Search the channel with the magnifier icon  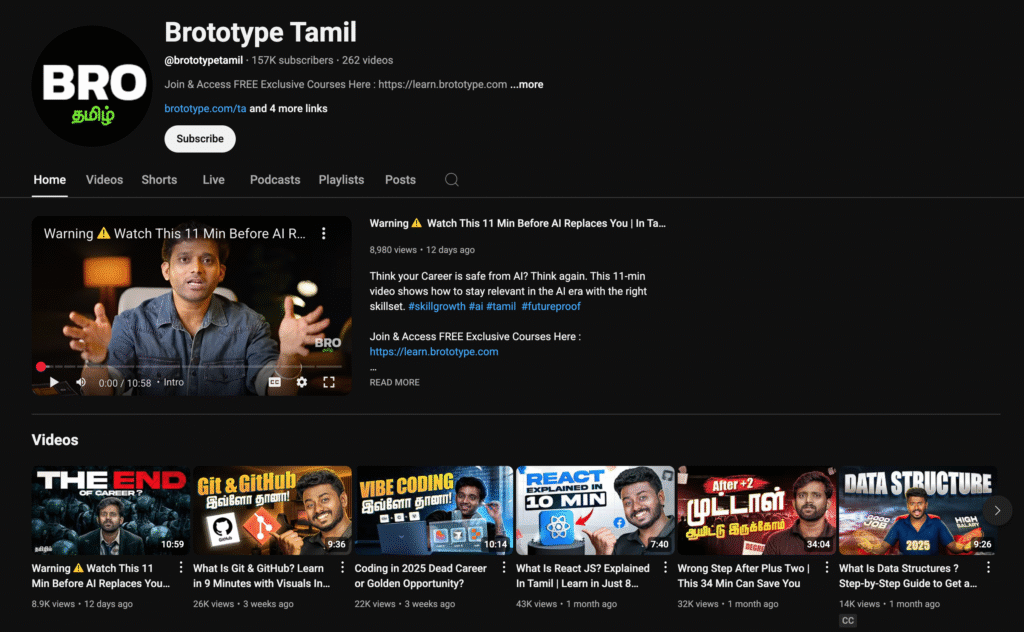451,180
